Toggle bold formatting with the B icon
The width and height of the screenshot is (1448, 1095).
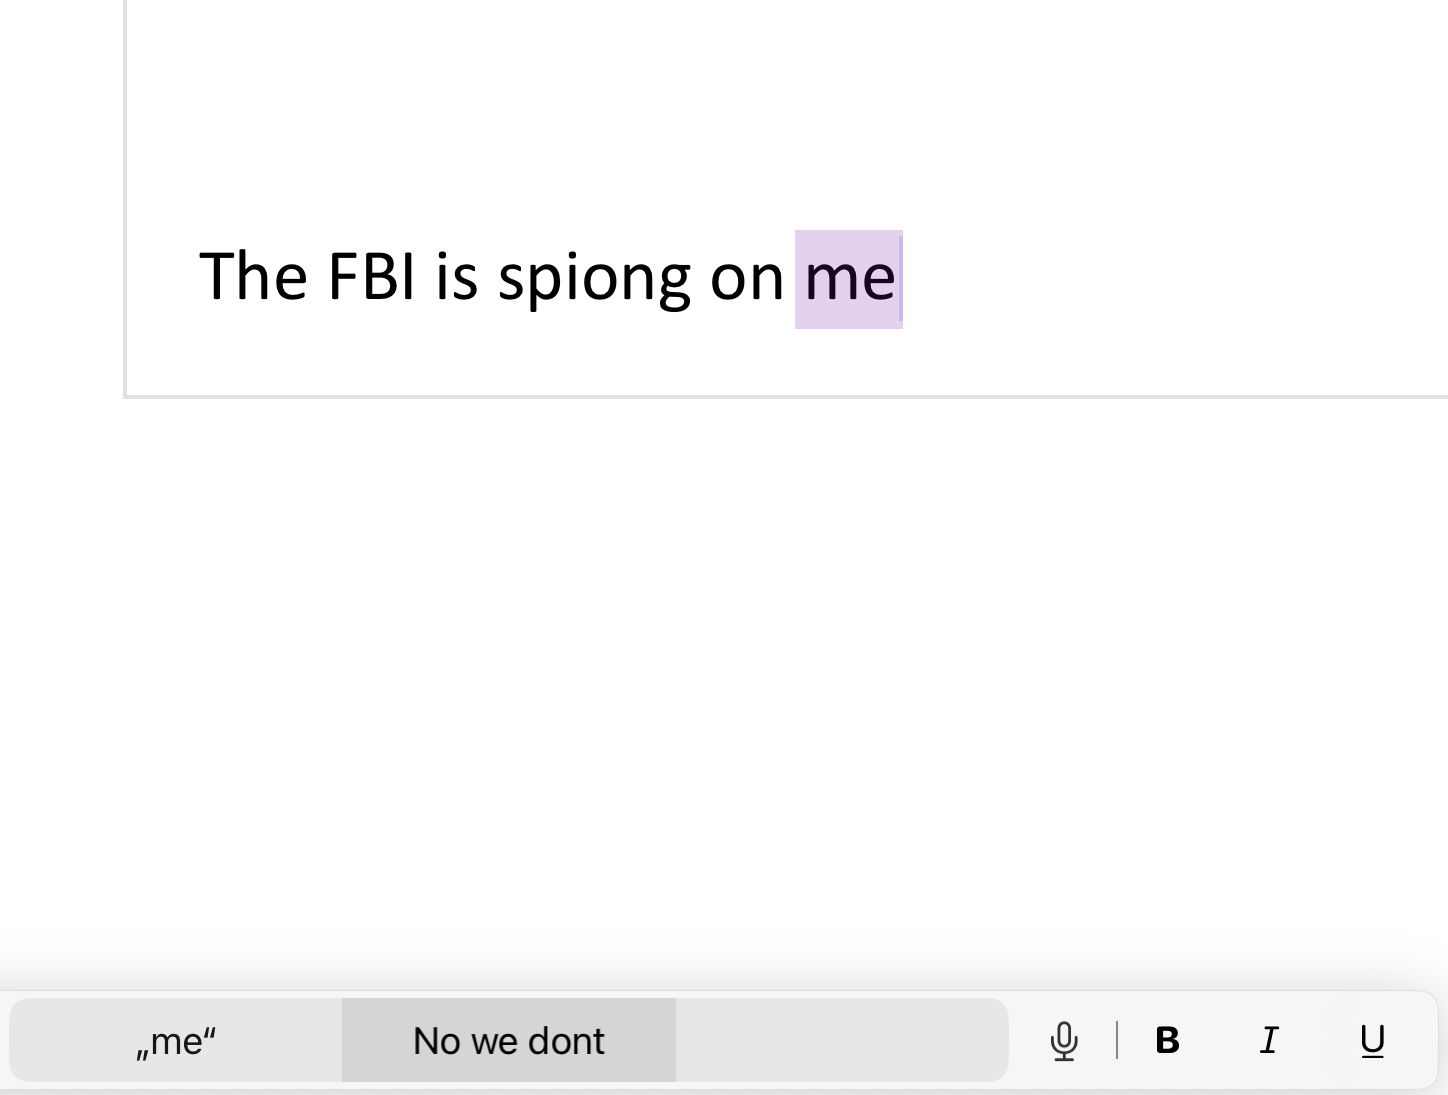tap(1167, 1041)
